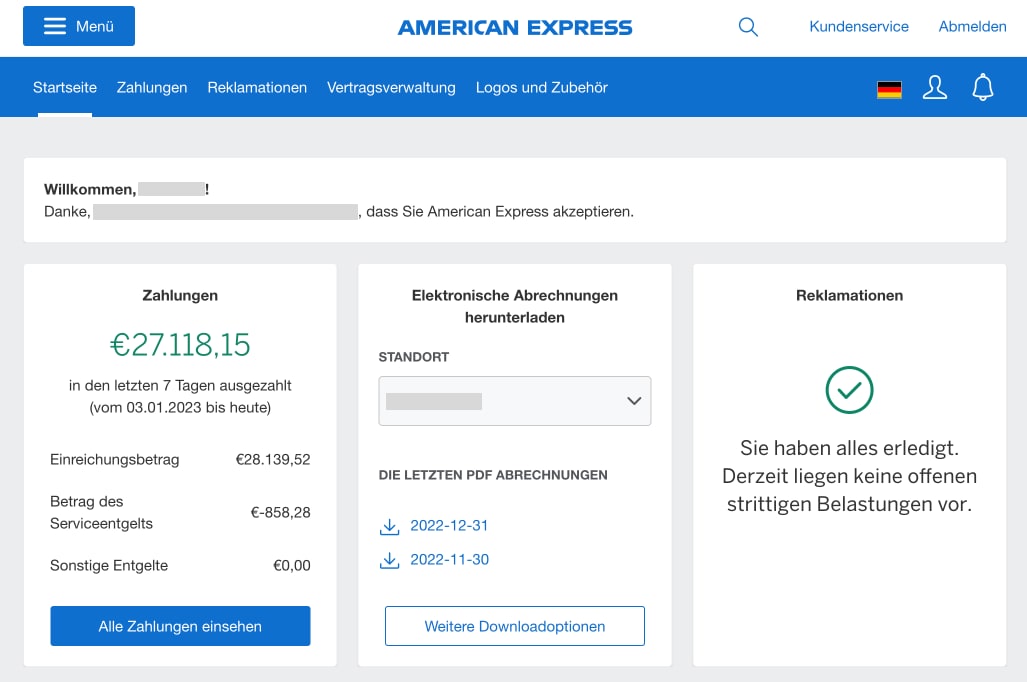This screenshot has width=1027, height=682.
Task: Navigate to Logos und Zubehör
Action: [x=541, y=87]
